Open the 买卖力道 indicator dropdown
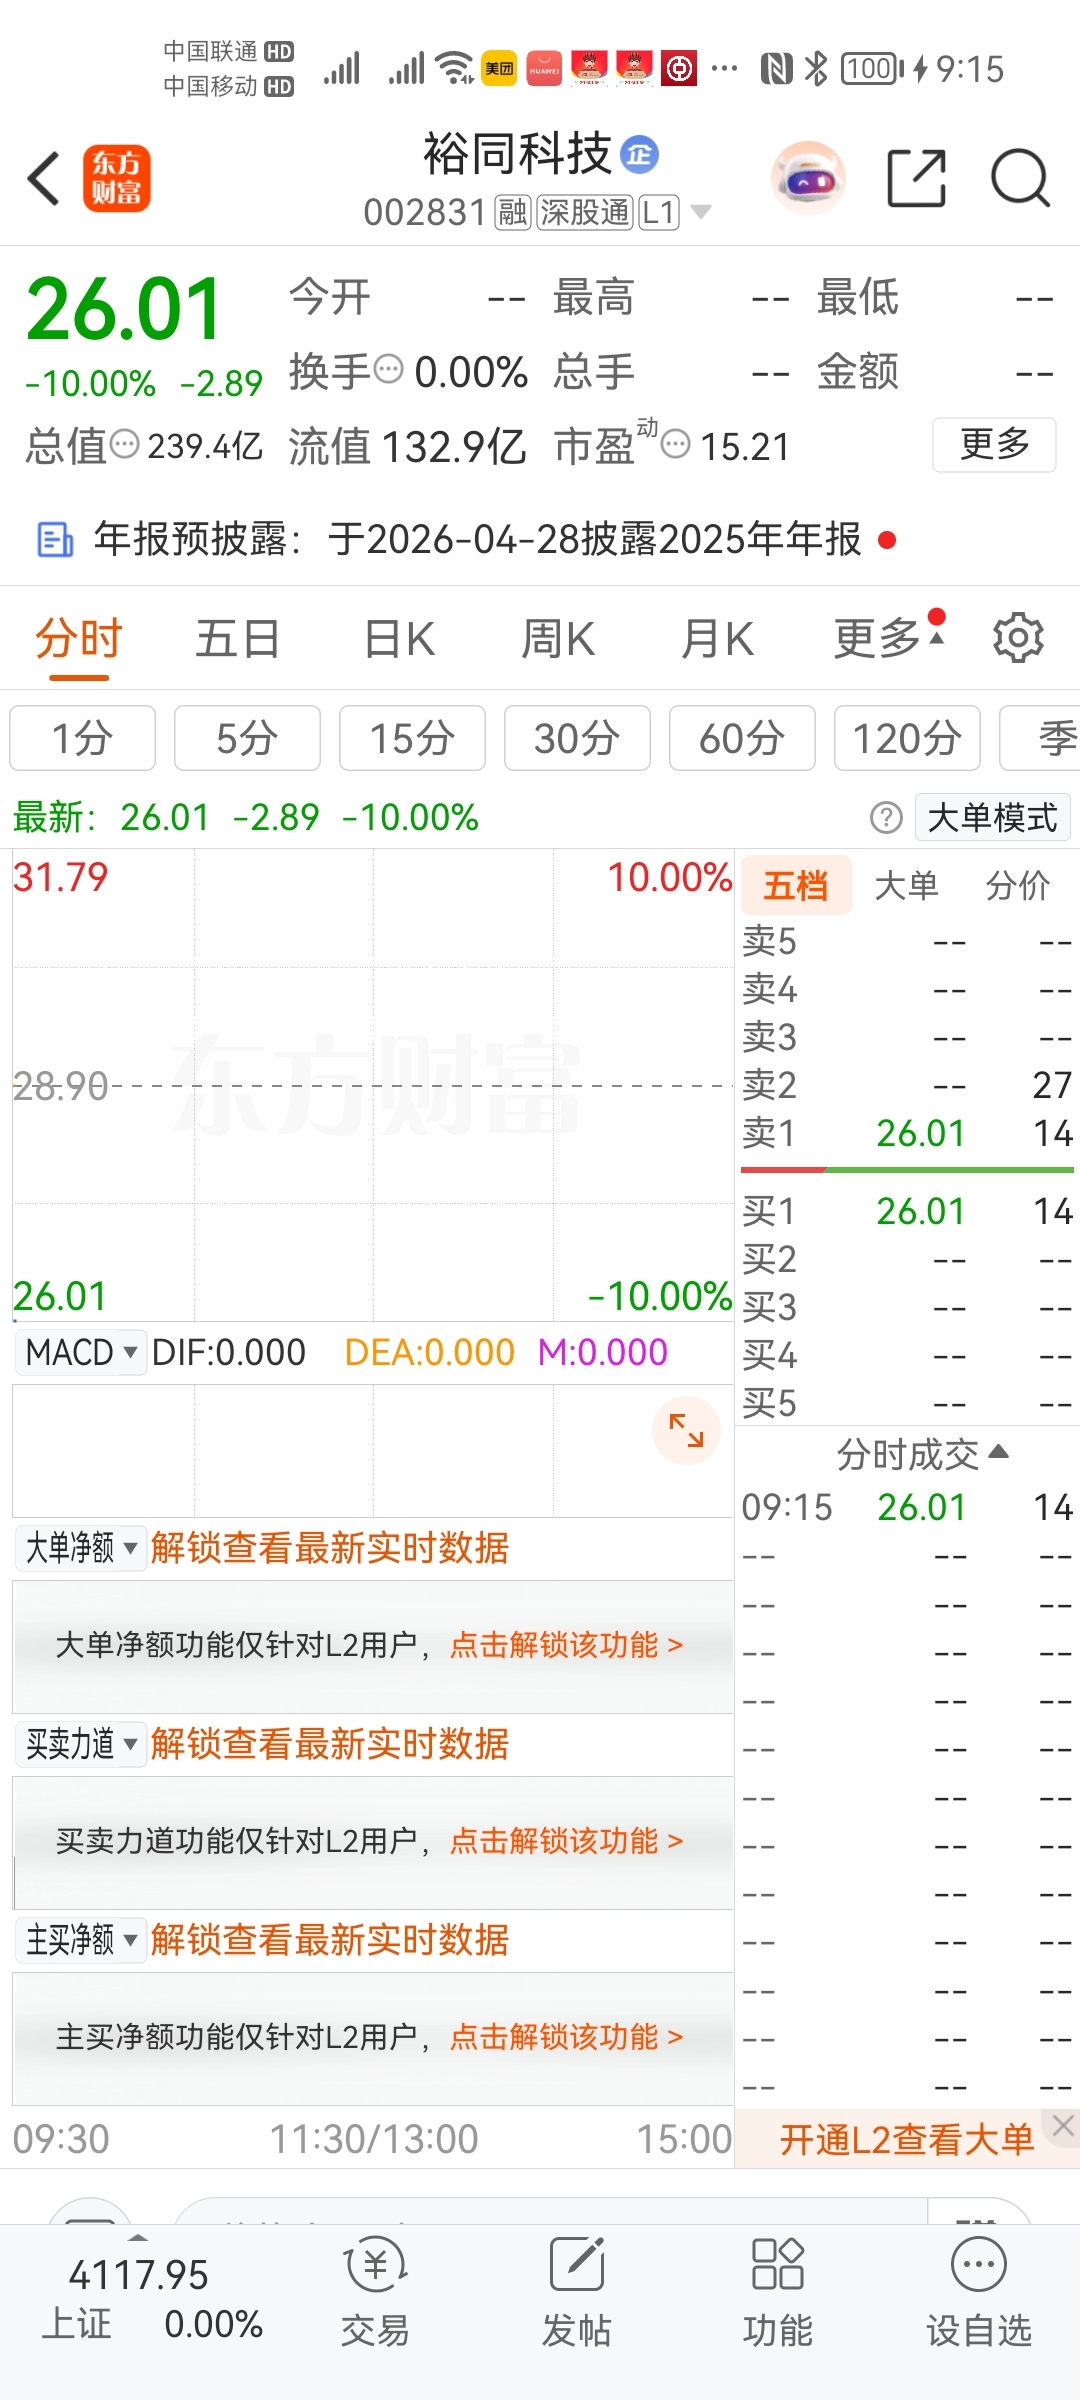Image resolution: width=1080 pixels, height=2400 pixels. pos(80,1744)
